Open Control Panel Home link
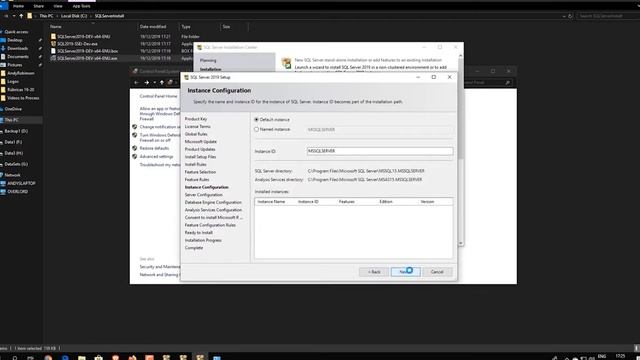The height and width of the screenshot is (360, 640). pyautogui.click(x=158, y=96)
